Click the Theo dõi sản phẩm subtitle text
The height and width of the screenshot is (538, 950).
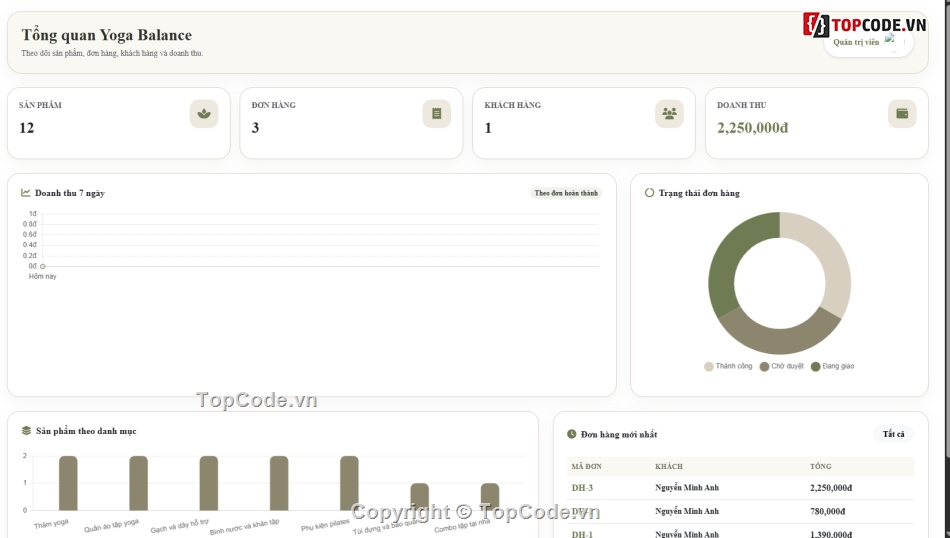click(112, 53)
